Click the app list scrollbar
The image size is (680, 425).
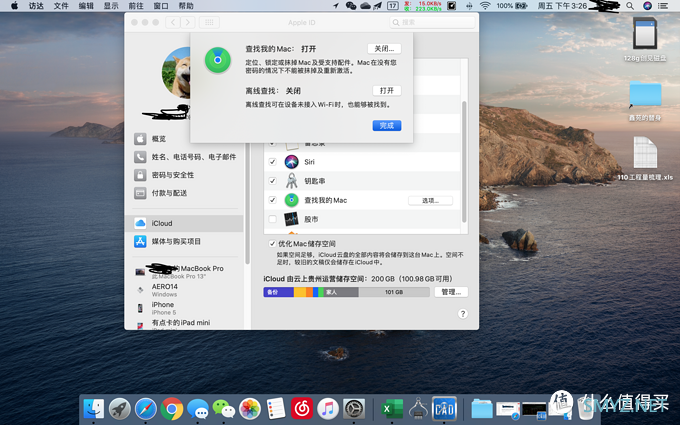pyautogui.click(x=464, y=161)
